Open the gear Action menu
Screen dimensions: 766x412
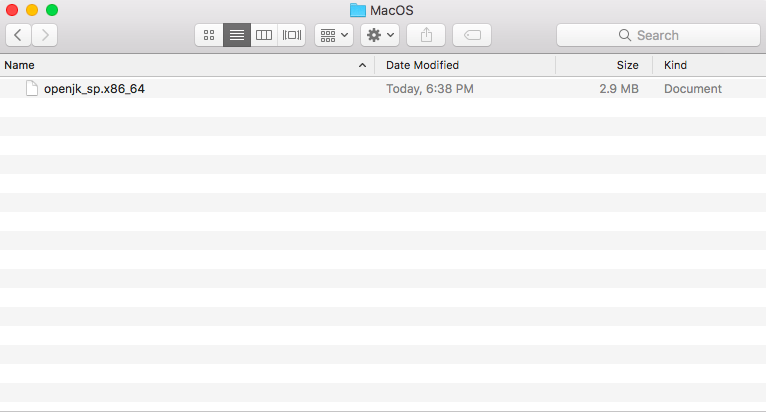click(x=380, y=35)
